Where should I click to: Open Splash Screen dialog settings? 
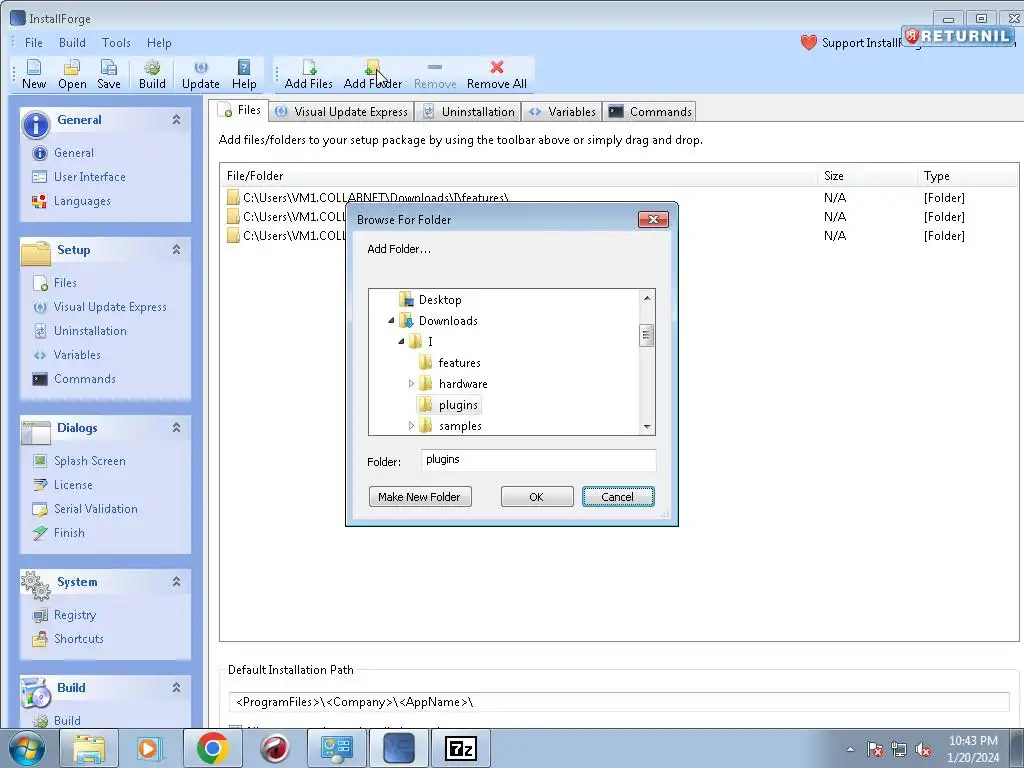[89, 461]
